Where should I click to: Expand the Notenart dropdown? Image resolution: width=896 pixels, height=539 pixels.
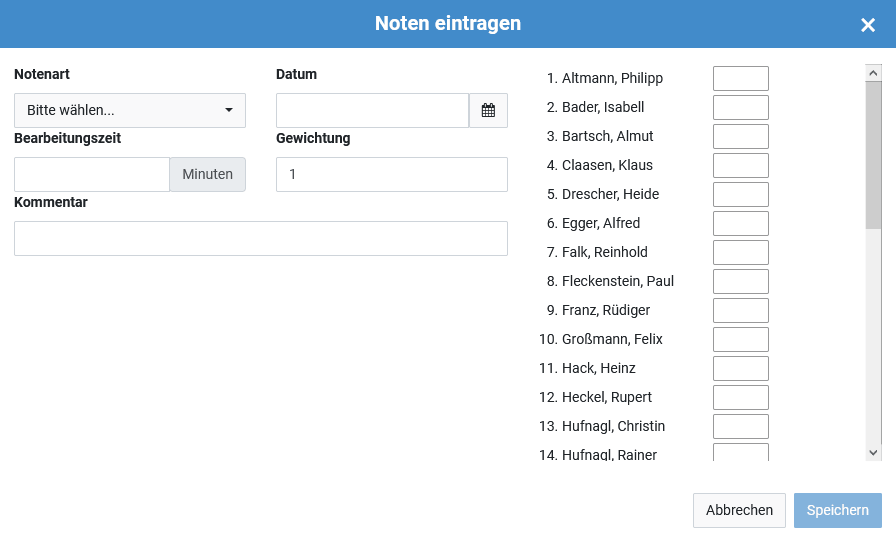pyautogui.click(x=130, y=110)
